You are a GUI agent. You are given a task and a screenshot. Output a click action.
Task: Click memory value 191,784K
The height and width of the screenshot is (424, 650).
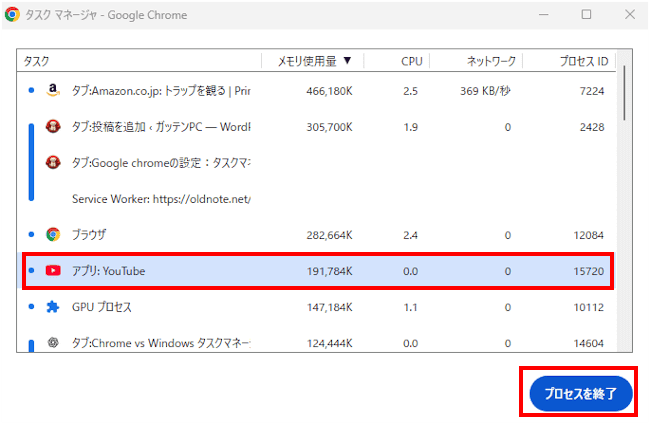329,271
